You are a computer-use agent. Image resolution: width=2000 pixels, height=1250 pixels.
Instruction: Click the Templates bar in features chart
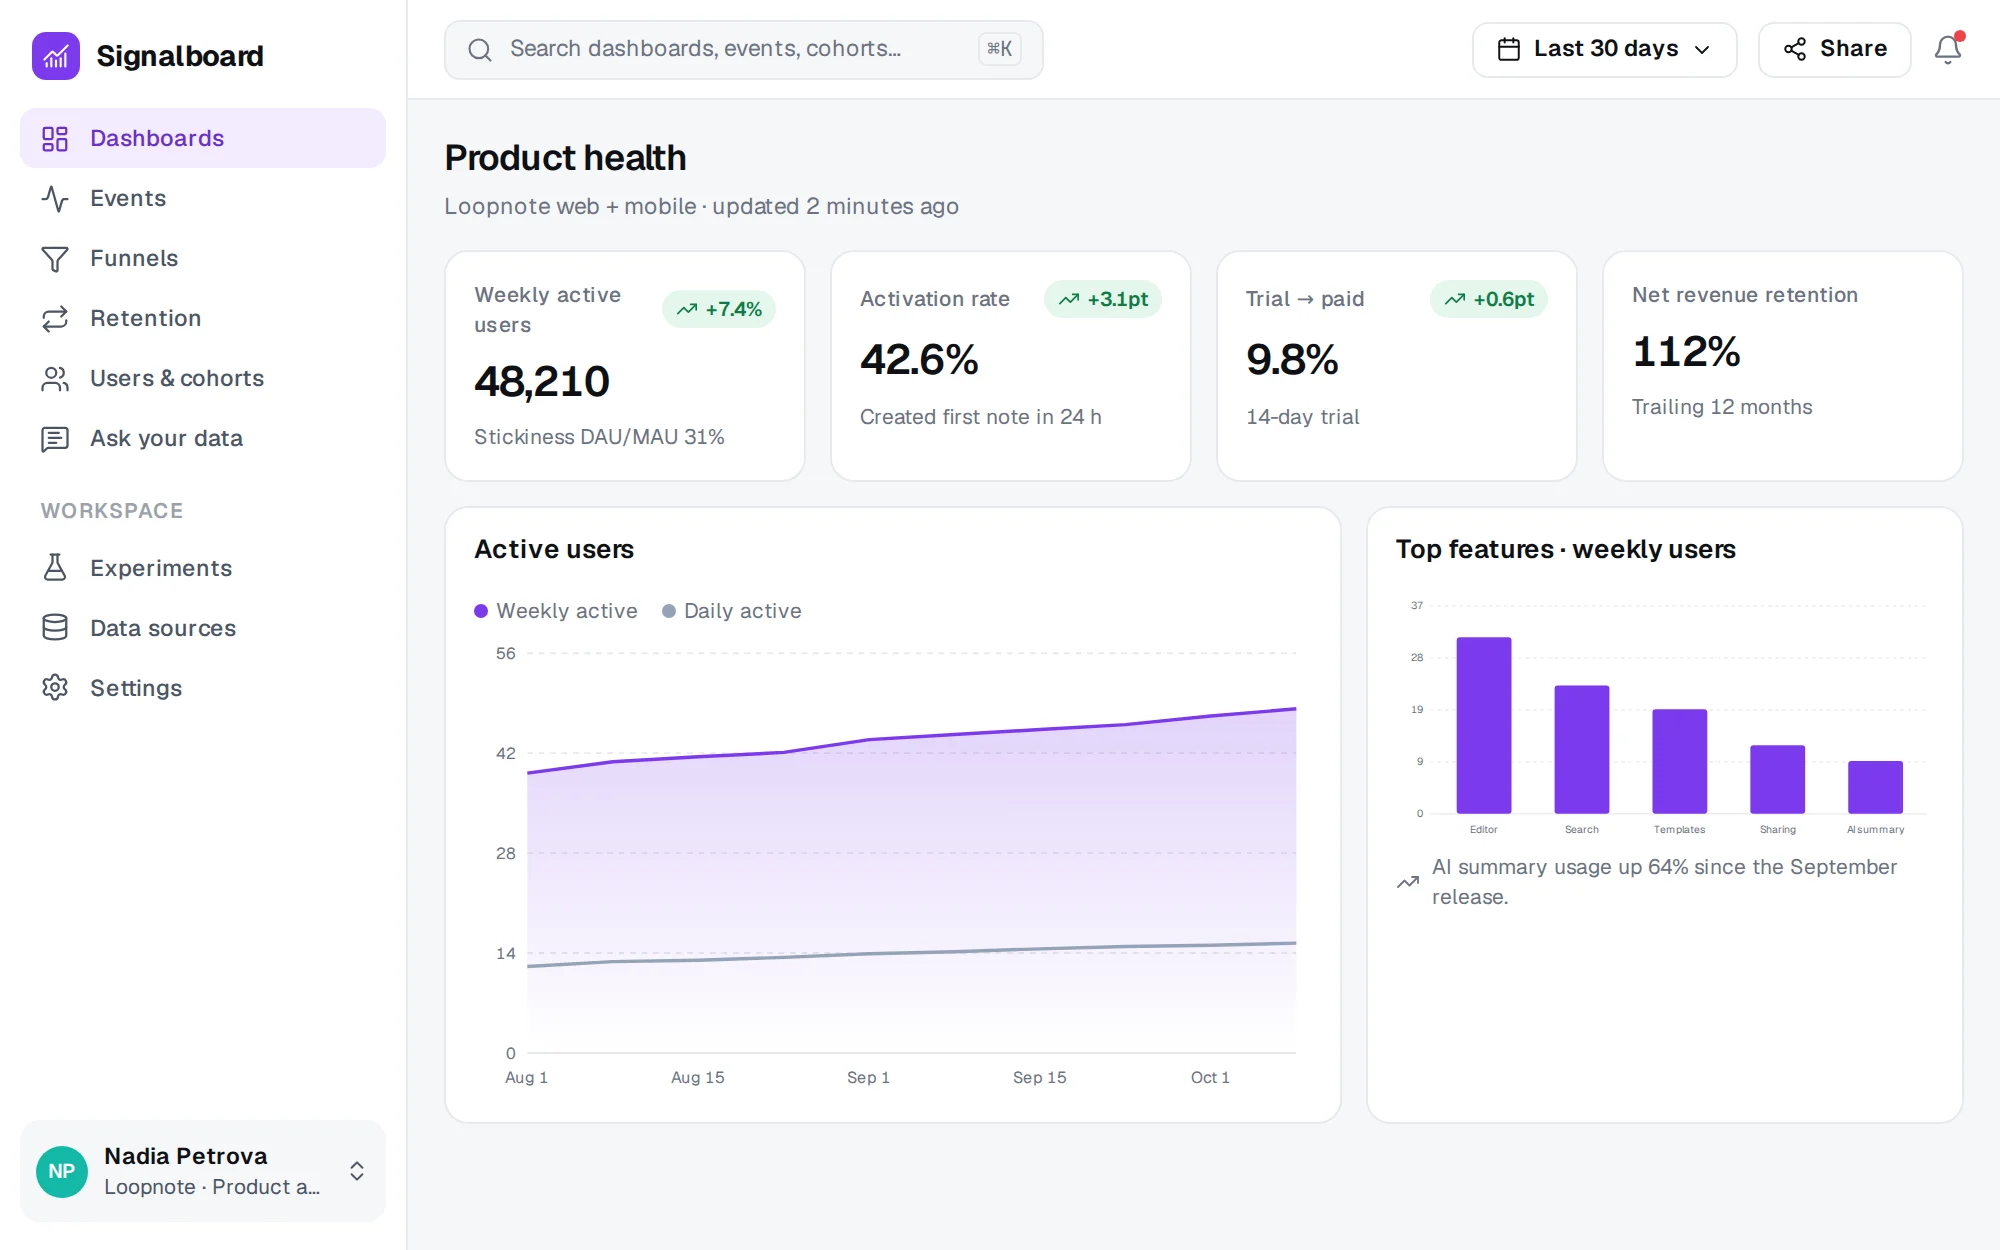tap(1680, 761)
